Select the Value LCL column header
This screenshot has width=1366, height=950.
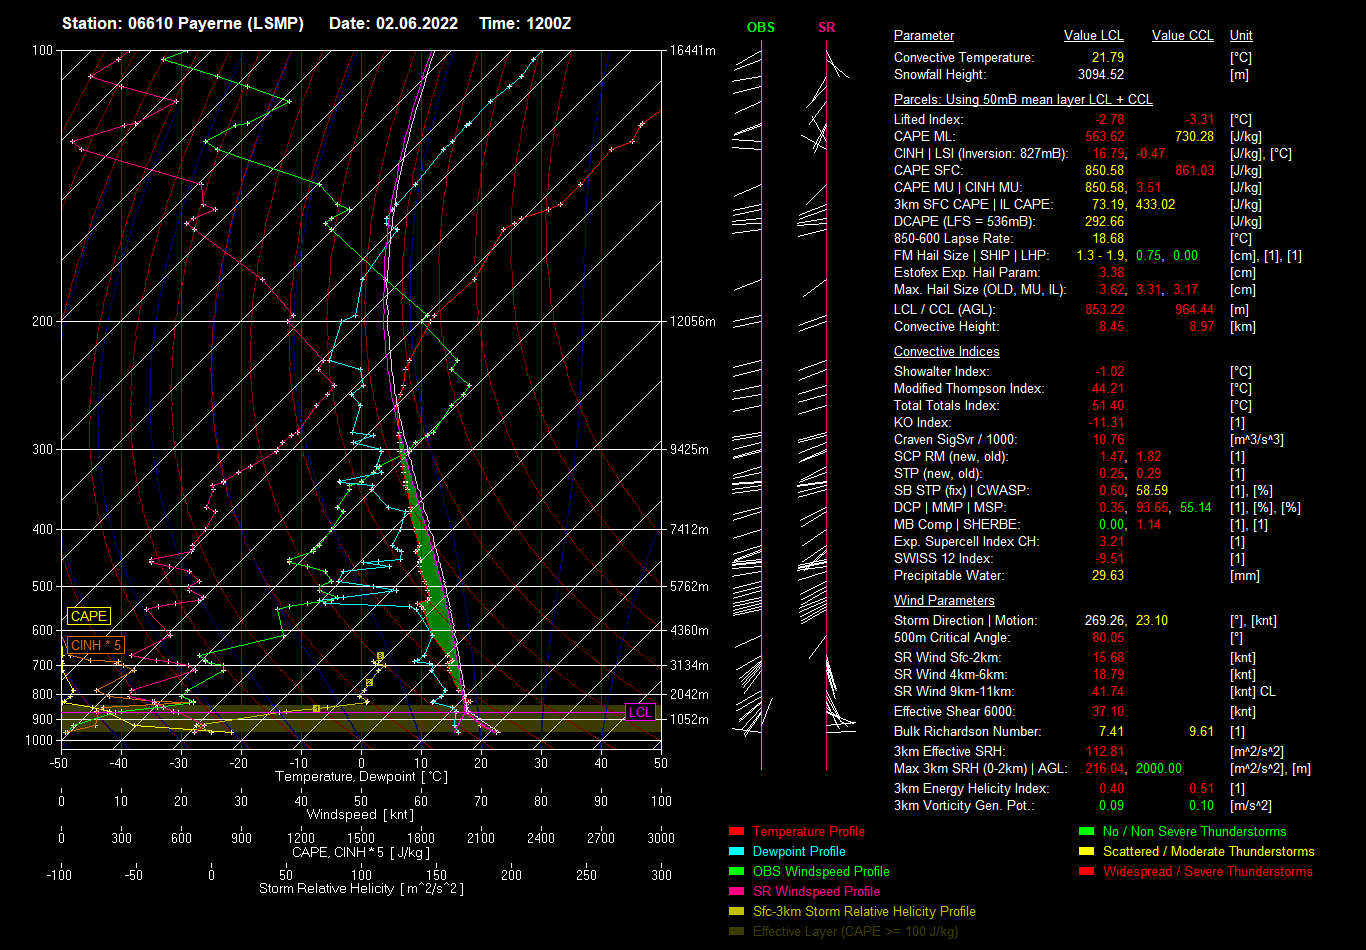(x=1093, y=36)
